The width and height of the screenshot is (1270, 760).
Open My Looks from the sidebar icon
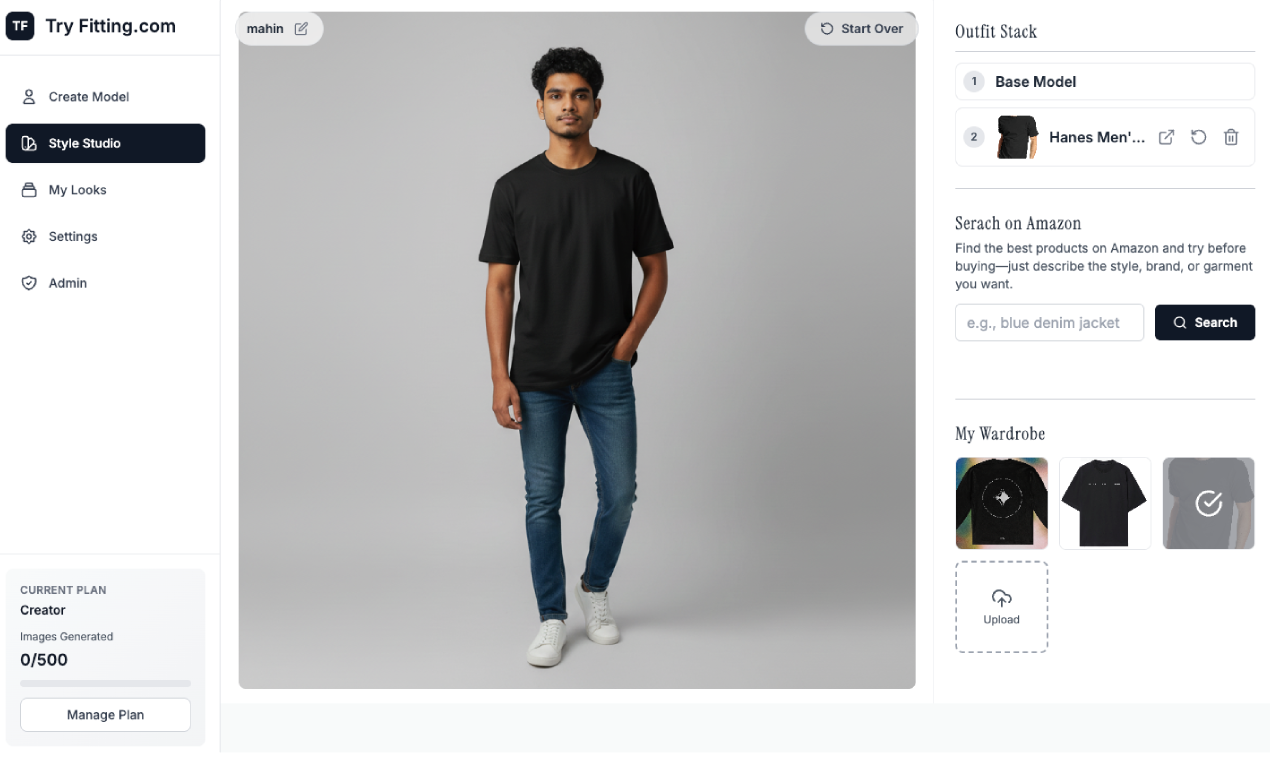[29, 189]
